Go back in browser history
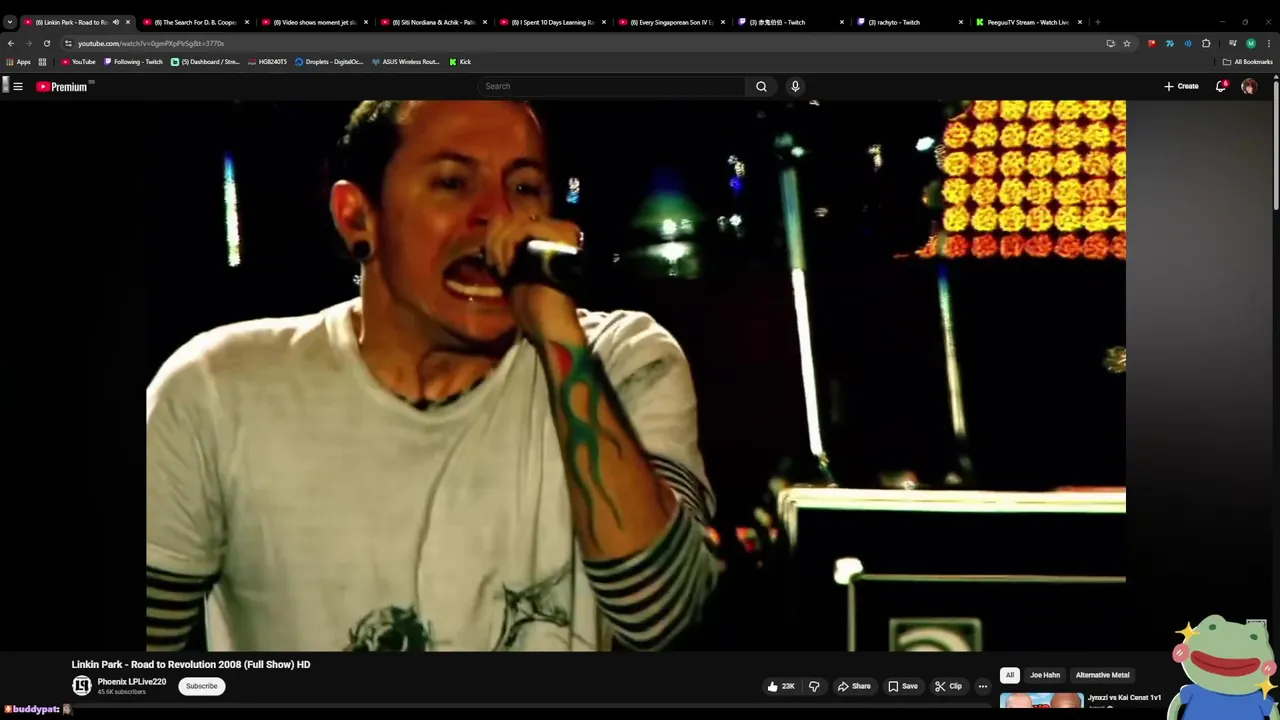 [x=11, y=43]
